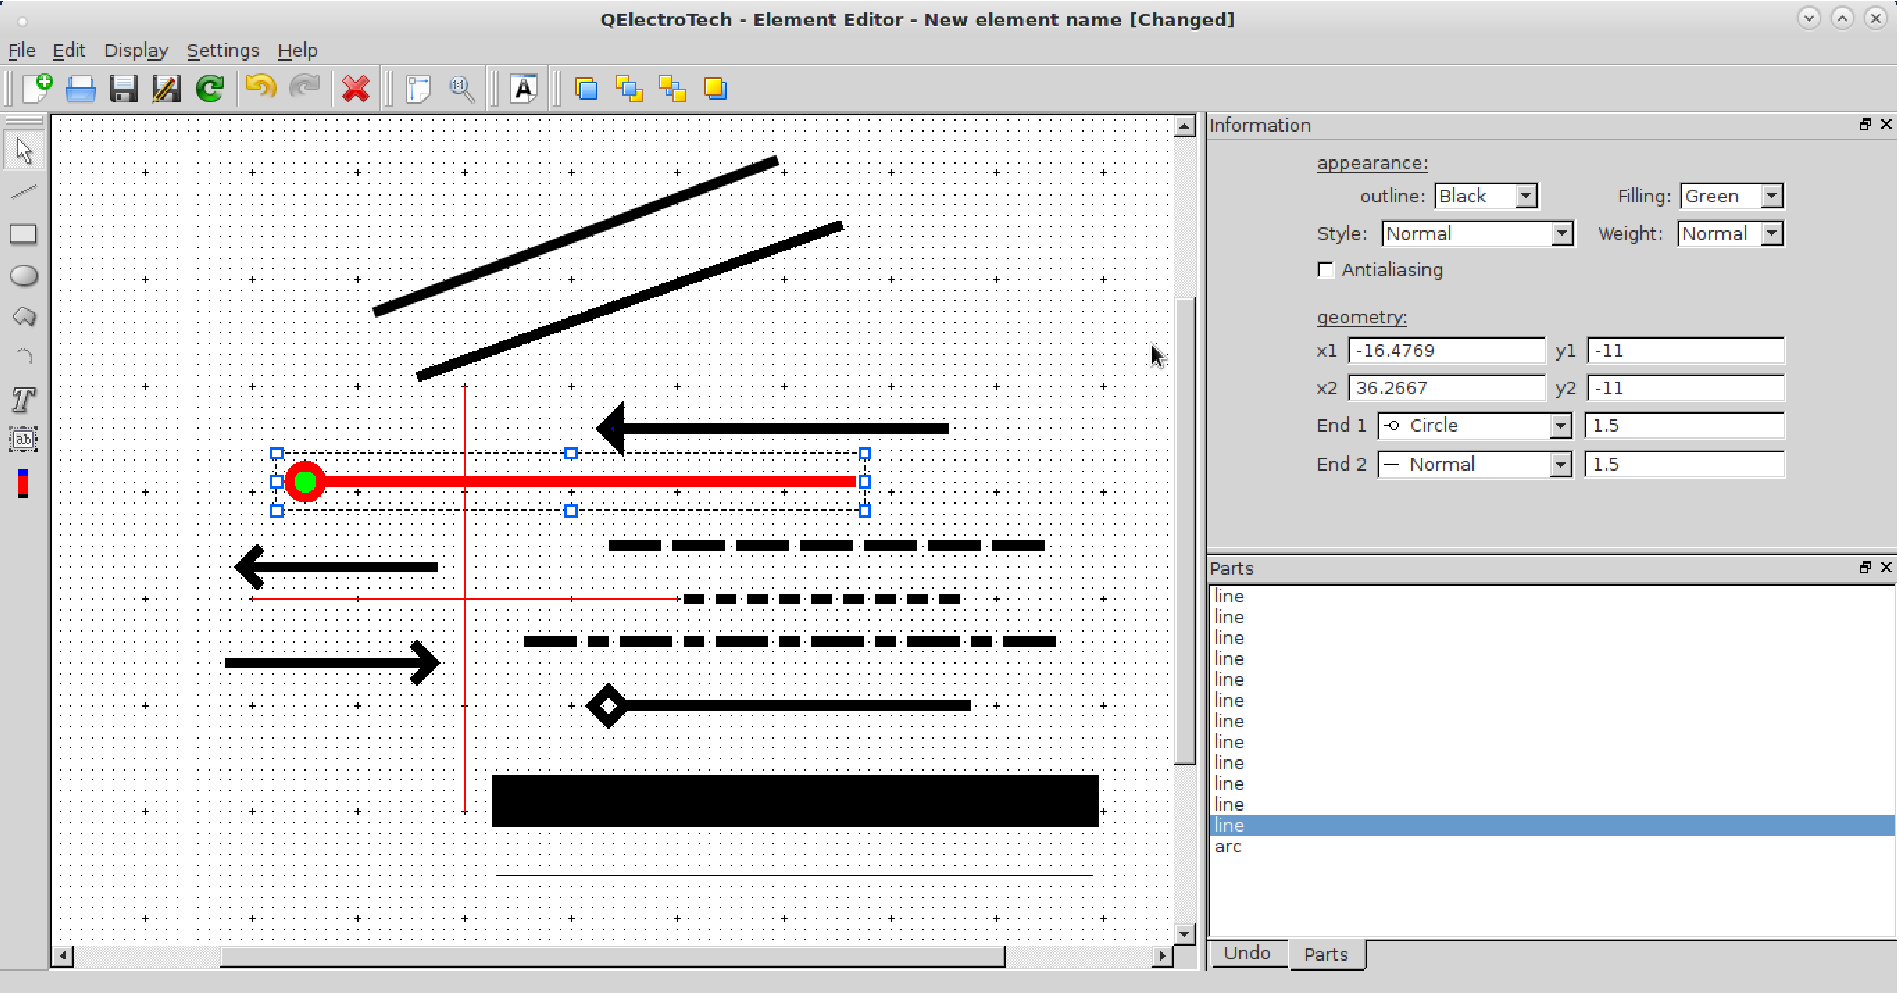
Task: Float the Information panel
Action: tap(1865, 124)
